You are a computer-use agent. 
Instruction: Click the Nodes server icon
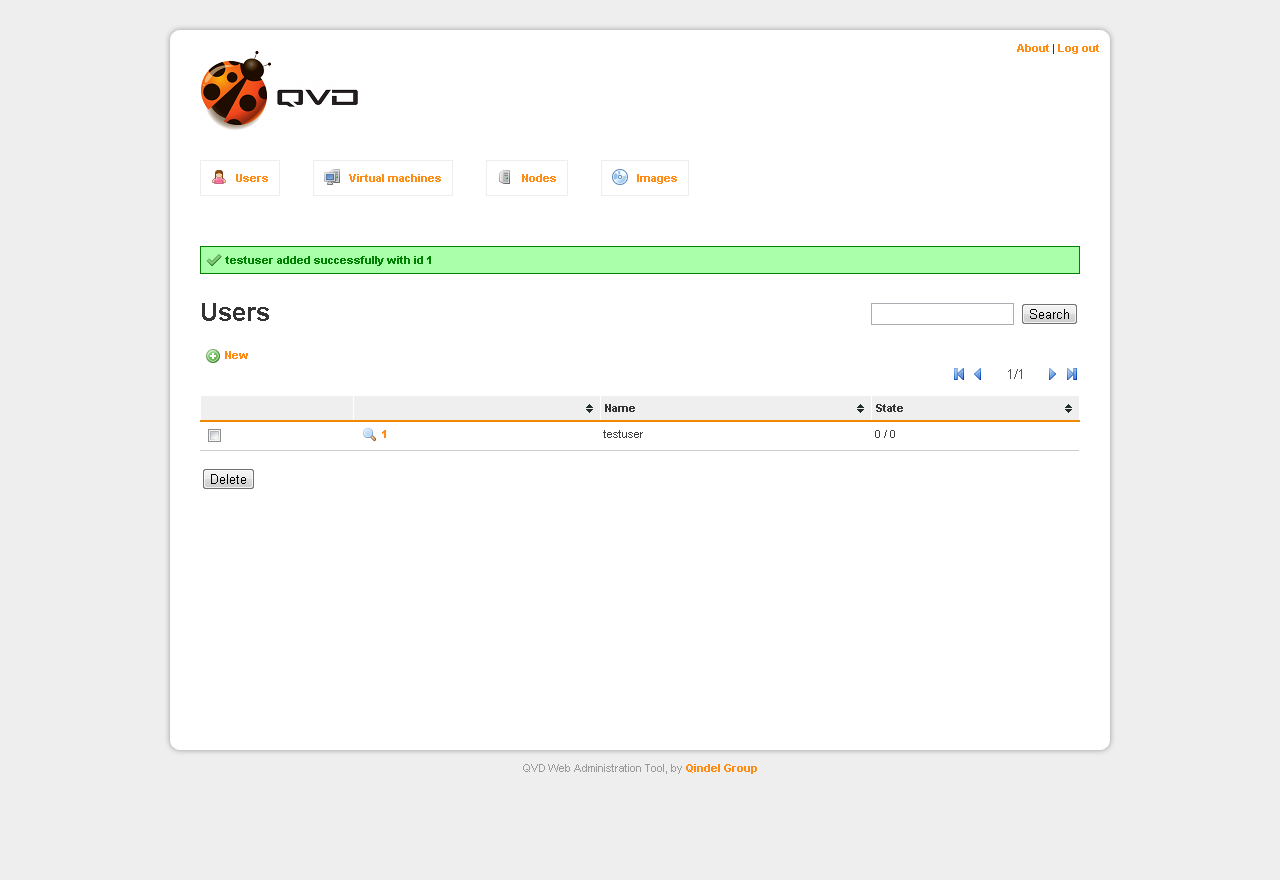(505, 178)
